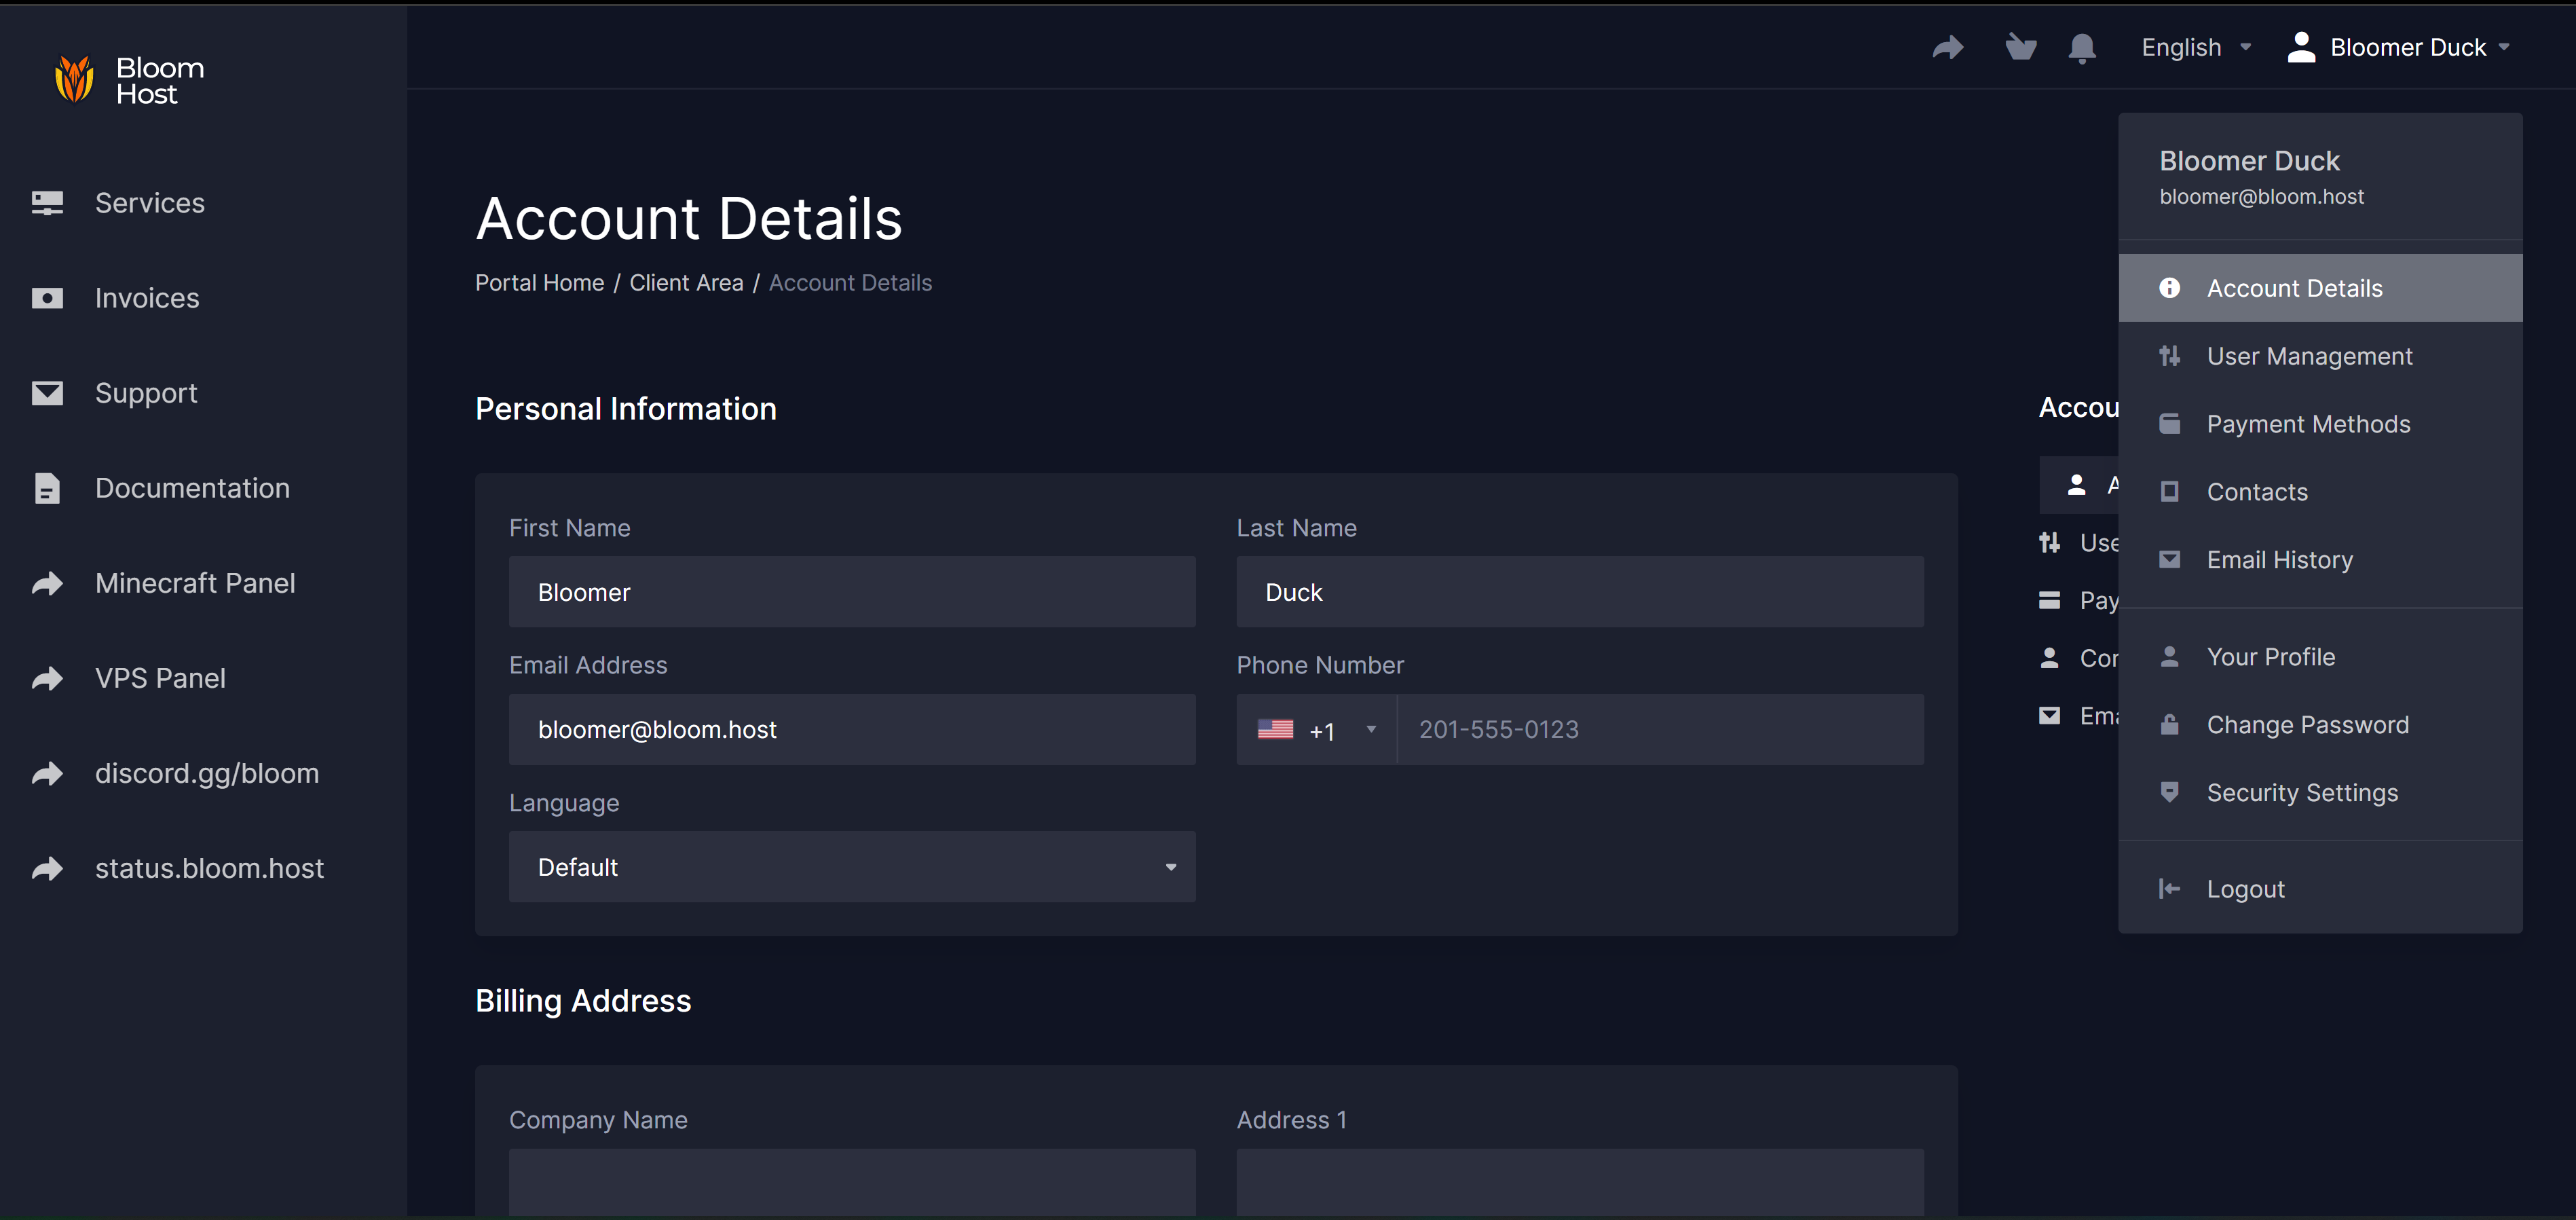The image size is (2576, 1220).
Task: Click the share arrow icon in header
Action: [1947, 47]
